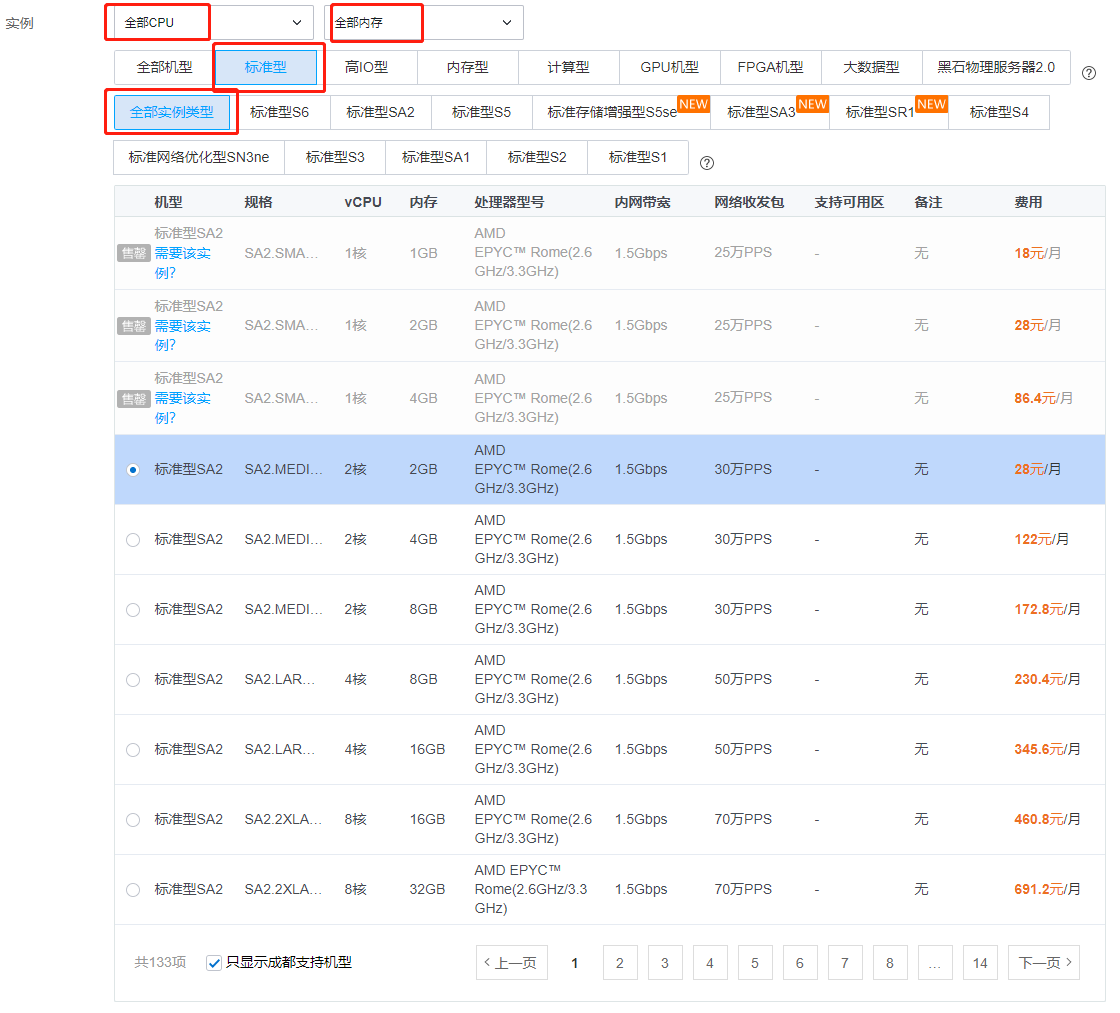Screen dimensions: 1120x1013
Task: Select the 标准型S4 instance type tab
Action: click(x=999, y=112)
